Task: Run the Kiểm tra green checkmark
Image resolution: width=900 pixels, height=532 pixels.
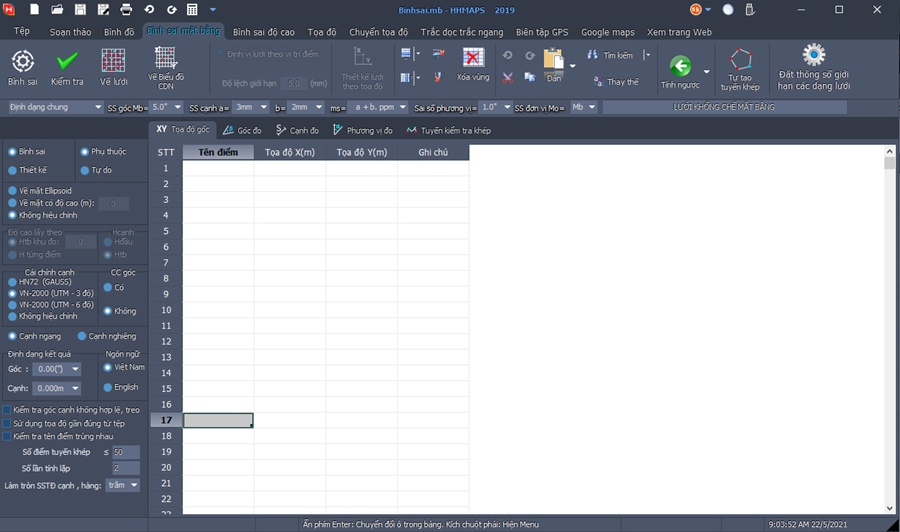Action: (67, 62)
